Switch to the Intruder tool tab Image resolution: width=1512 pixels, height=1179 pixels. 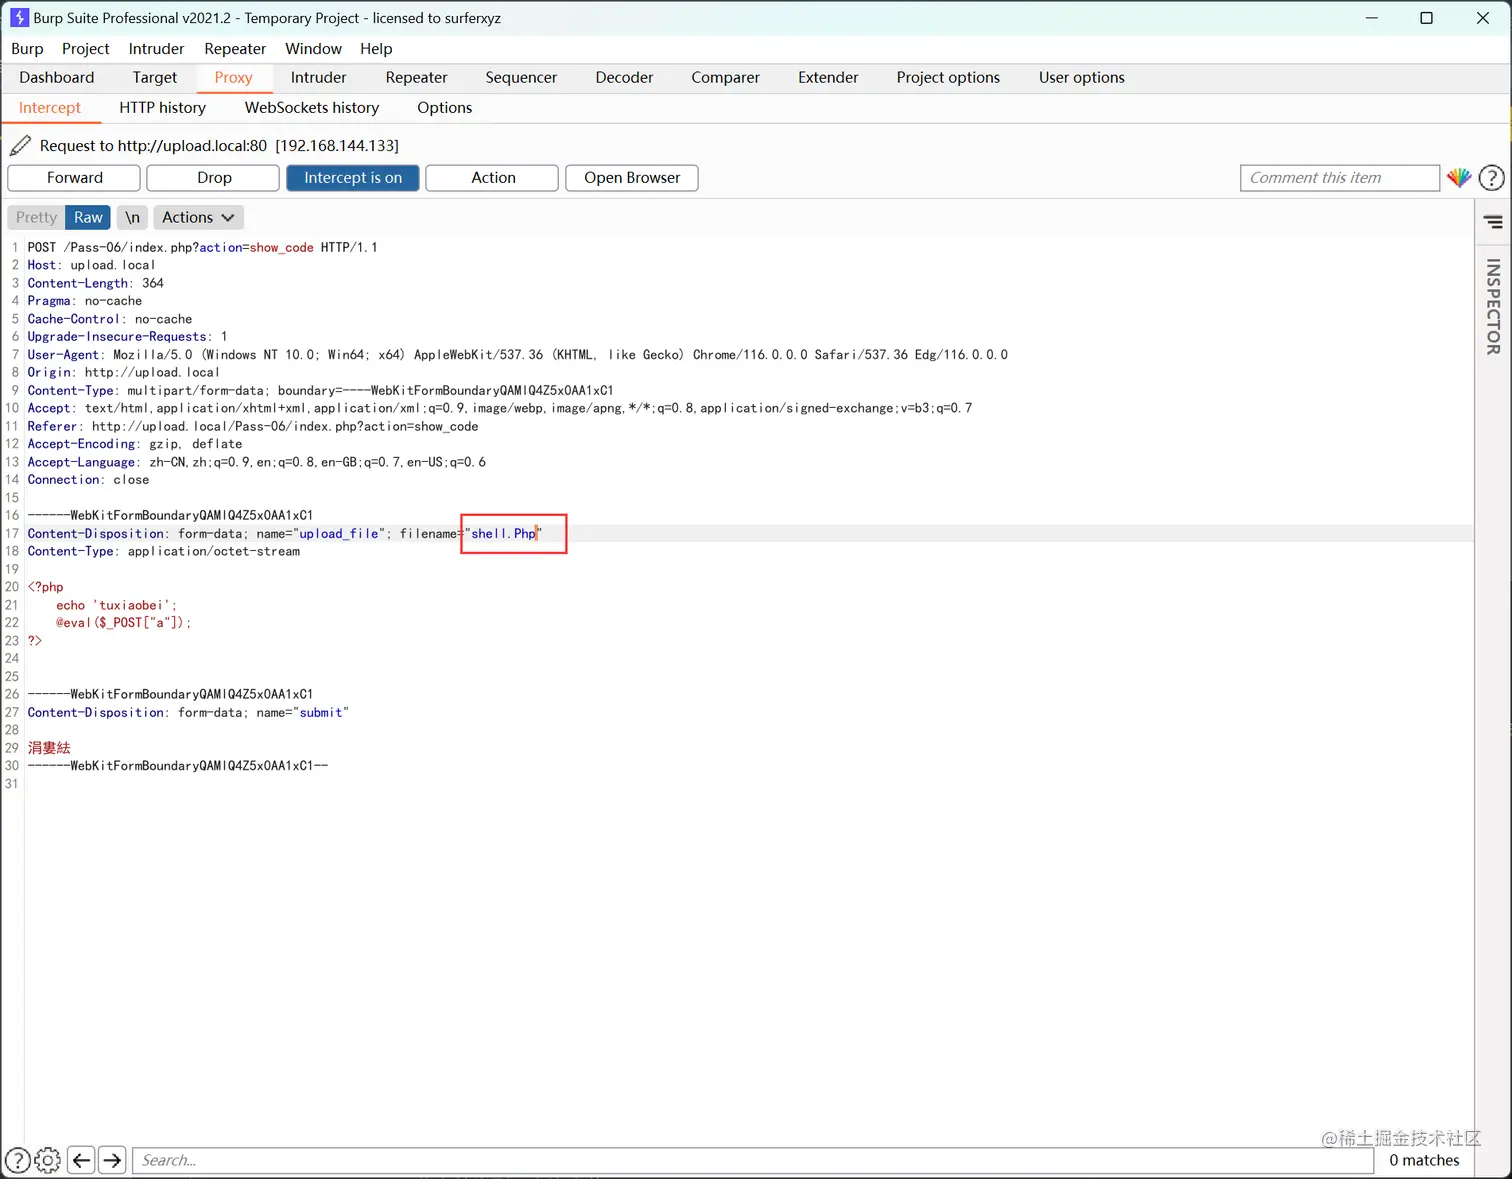tap(319, 78)
